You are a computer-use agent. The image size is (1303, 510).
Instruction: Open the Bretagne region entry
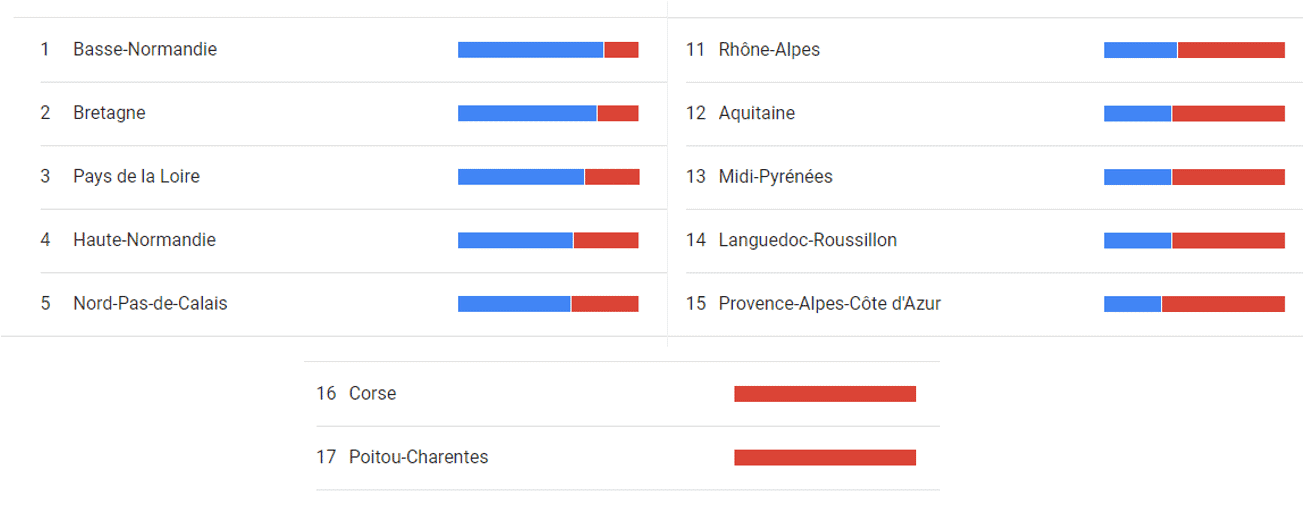click(339, 113)
